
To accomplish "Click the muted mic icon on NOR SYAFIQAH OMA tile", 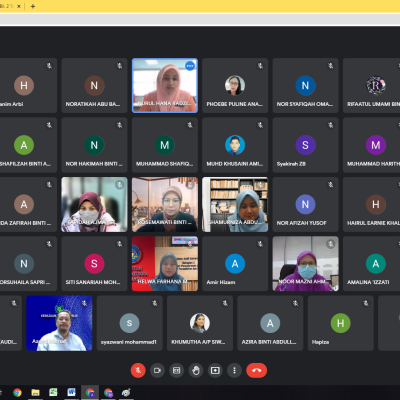I will [x=331, y=66].
